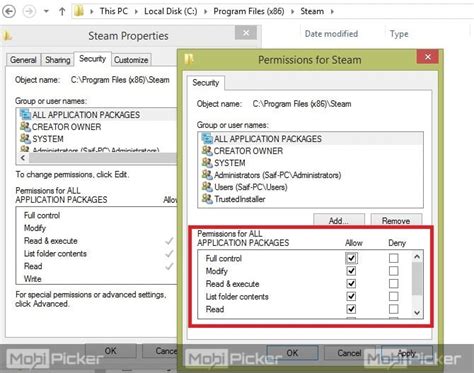
Task: Click SYSTEM group icon in Permissions dialog
Action: [x=207, y=162]
